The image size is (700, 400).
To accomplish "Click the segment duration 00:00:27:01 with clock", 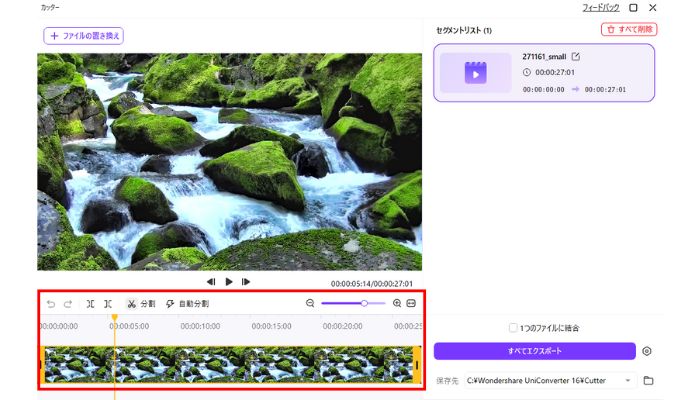I will 549,72.
